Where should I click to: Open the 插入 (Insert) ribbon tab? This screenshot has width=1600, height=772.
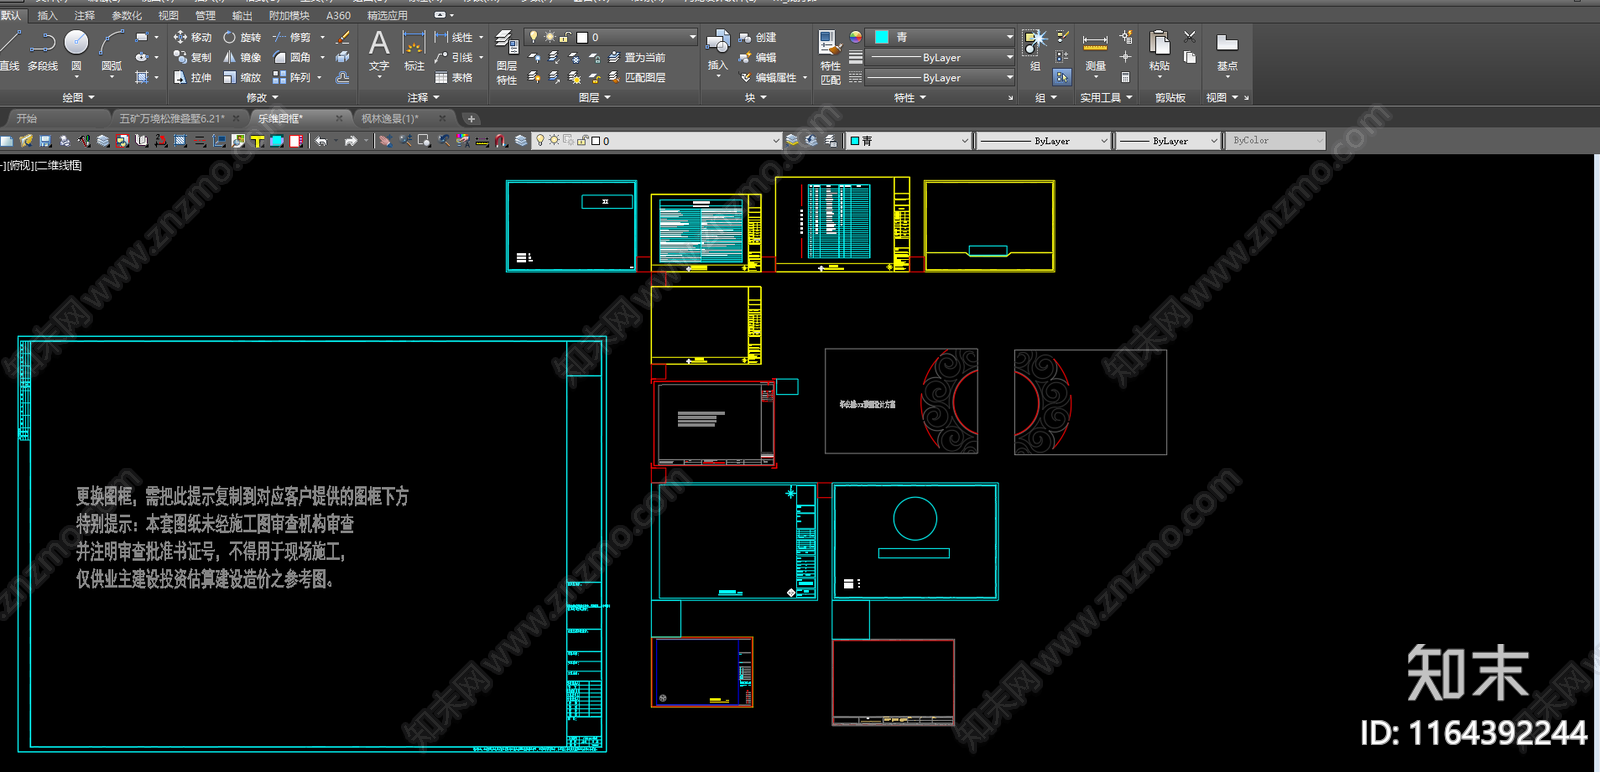(47, 15)
